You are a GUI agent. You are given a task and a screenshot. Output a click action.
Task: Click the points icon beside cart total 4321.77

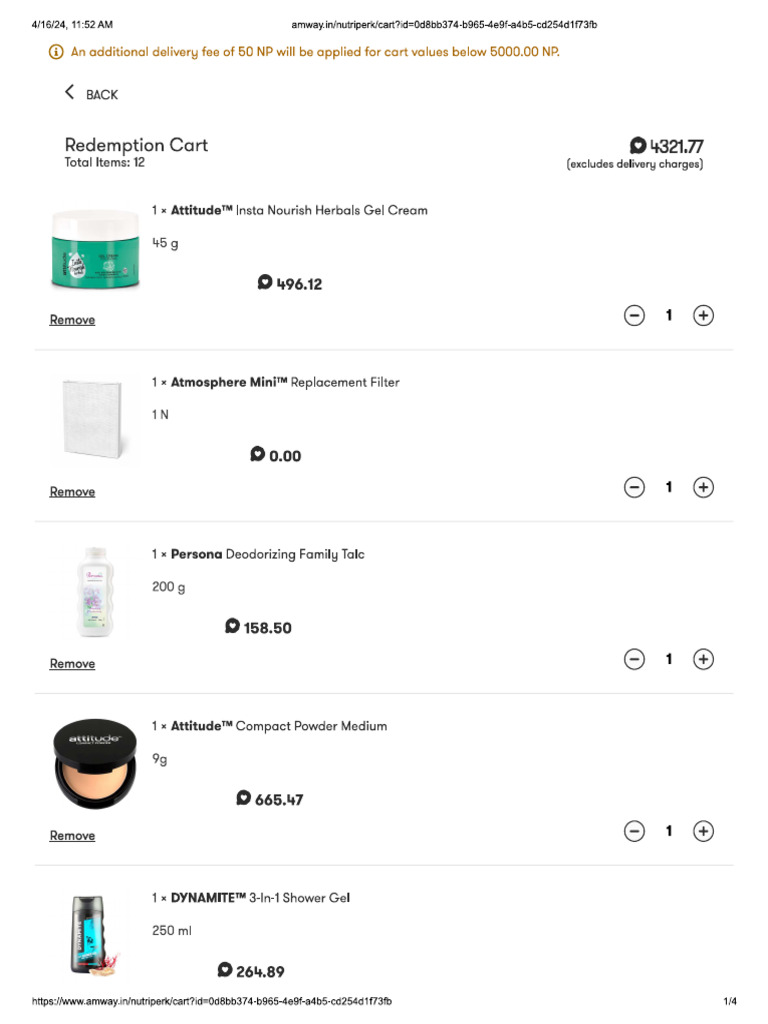click(637, 146)
